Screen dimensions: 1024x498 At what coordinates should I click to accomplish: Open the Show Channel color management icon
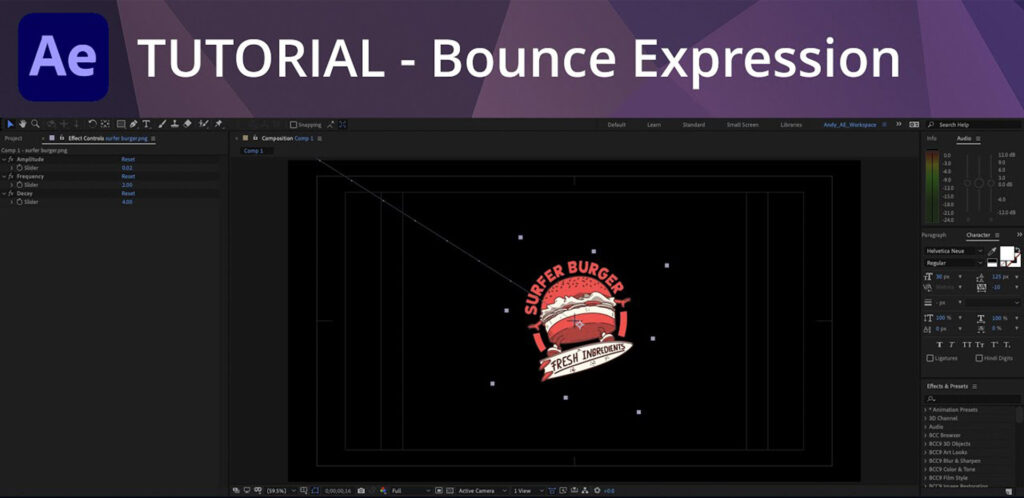(x=383, y=490)
